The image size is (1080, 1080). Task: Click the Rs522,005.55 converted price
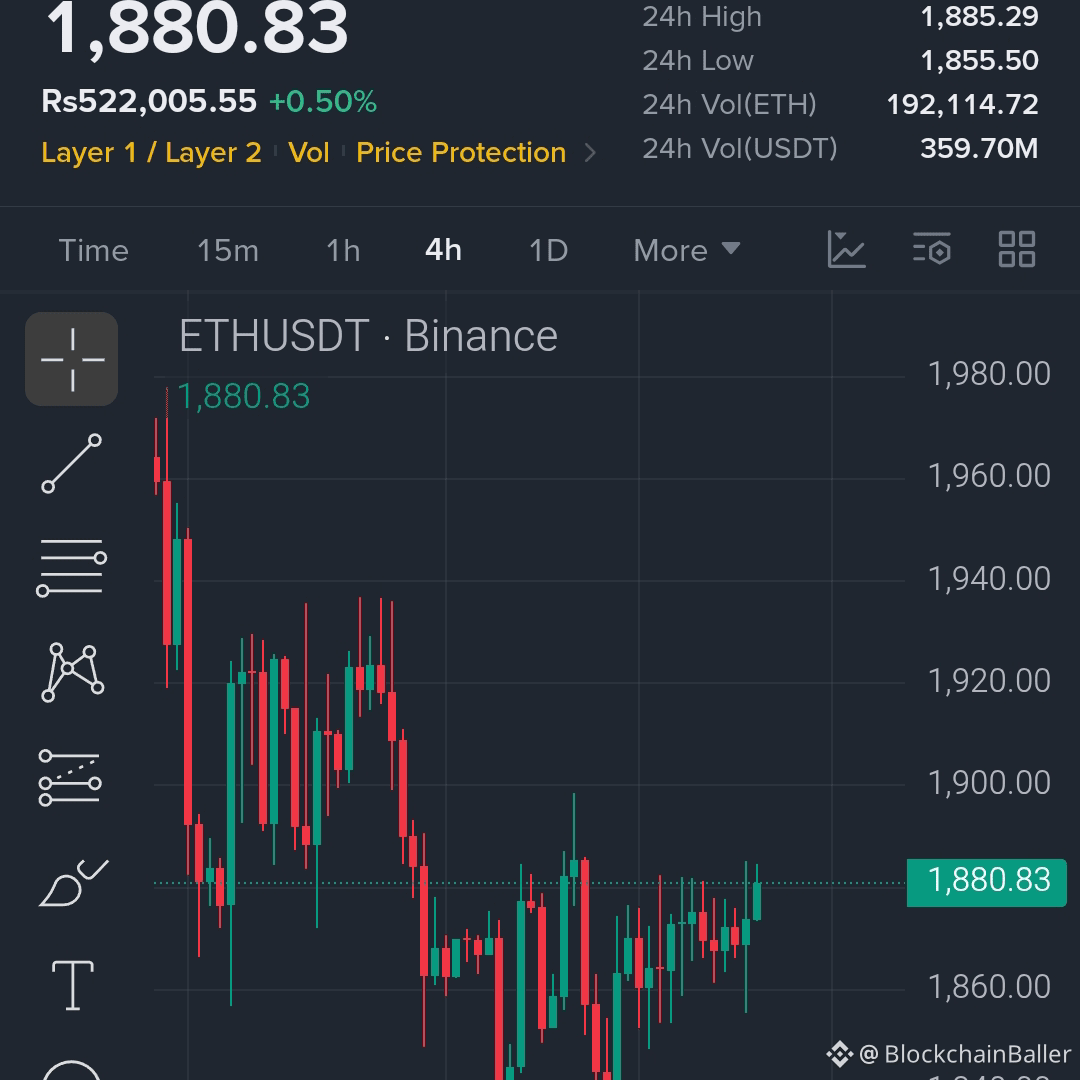click(149, 101)
